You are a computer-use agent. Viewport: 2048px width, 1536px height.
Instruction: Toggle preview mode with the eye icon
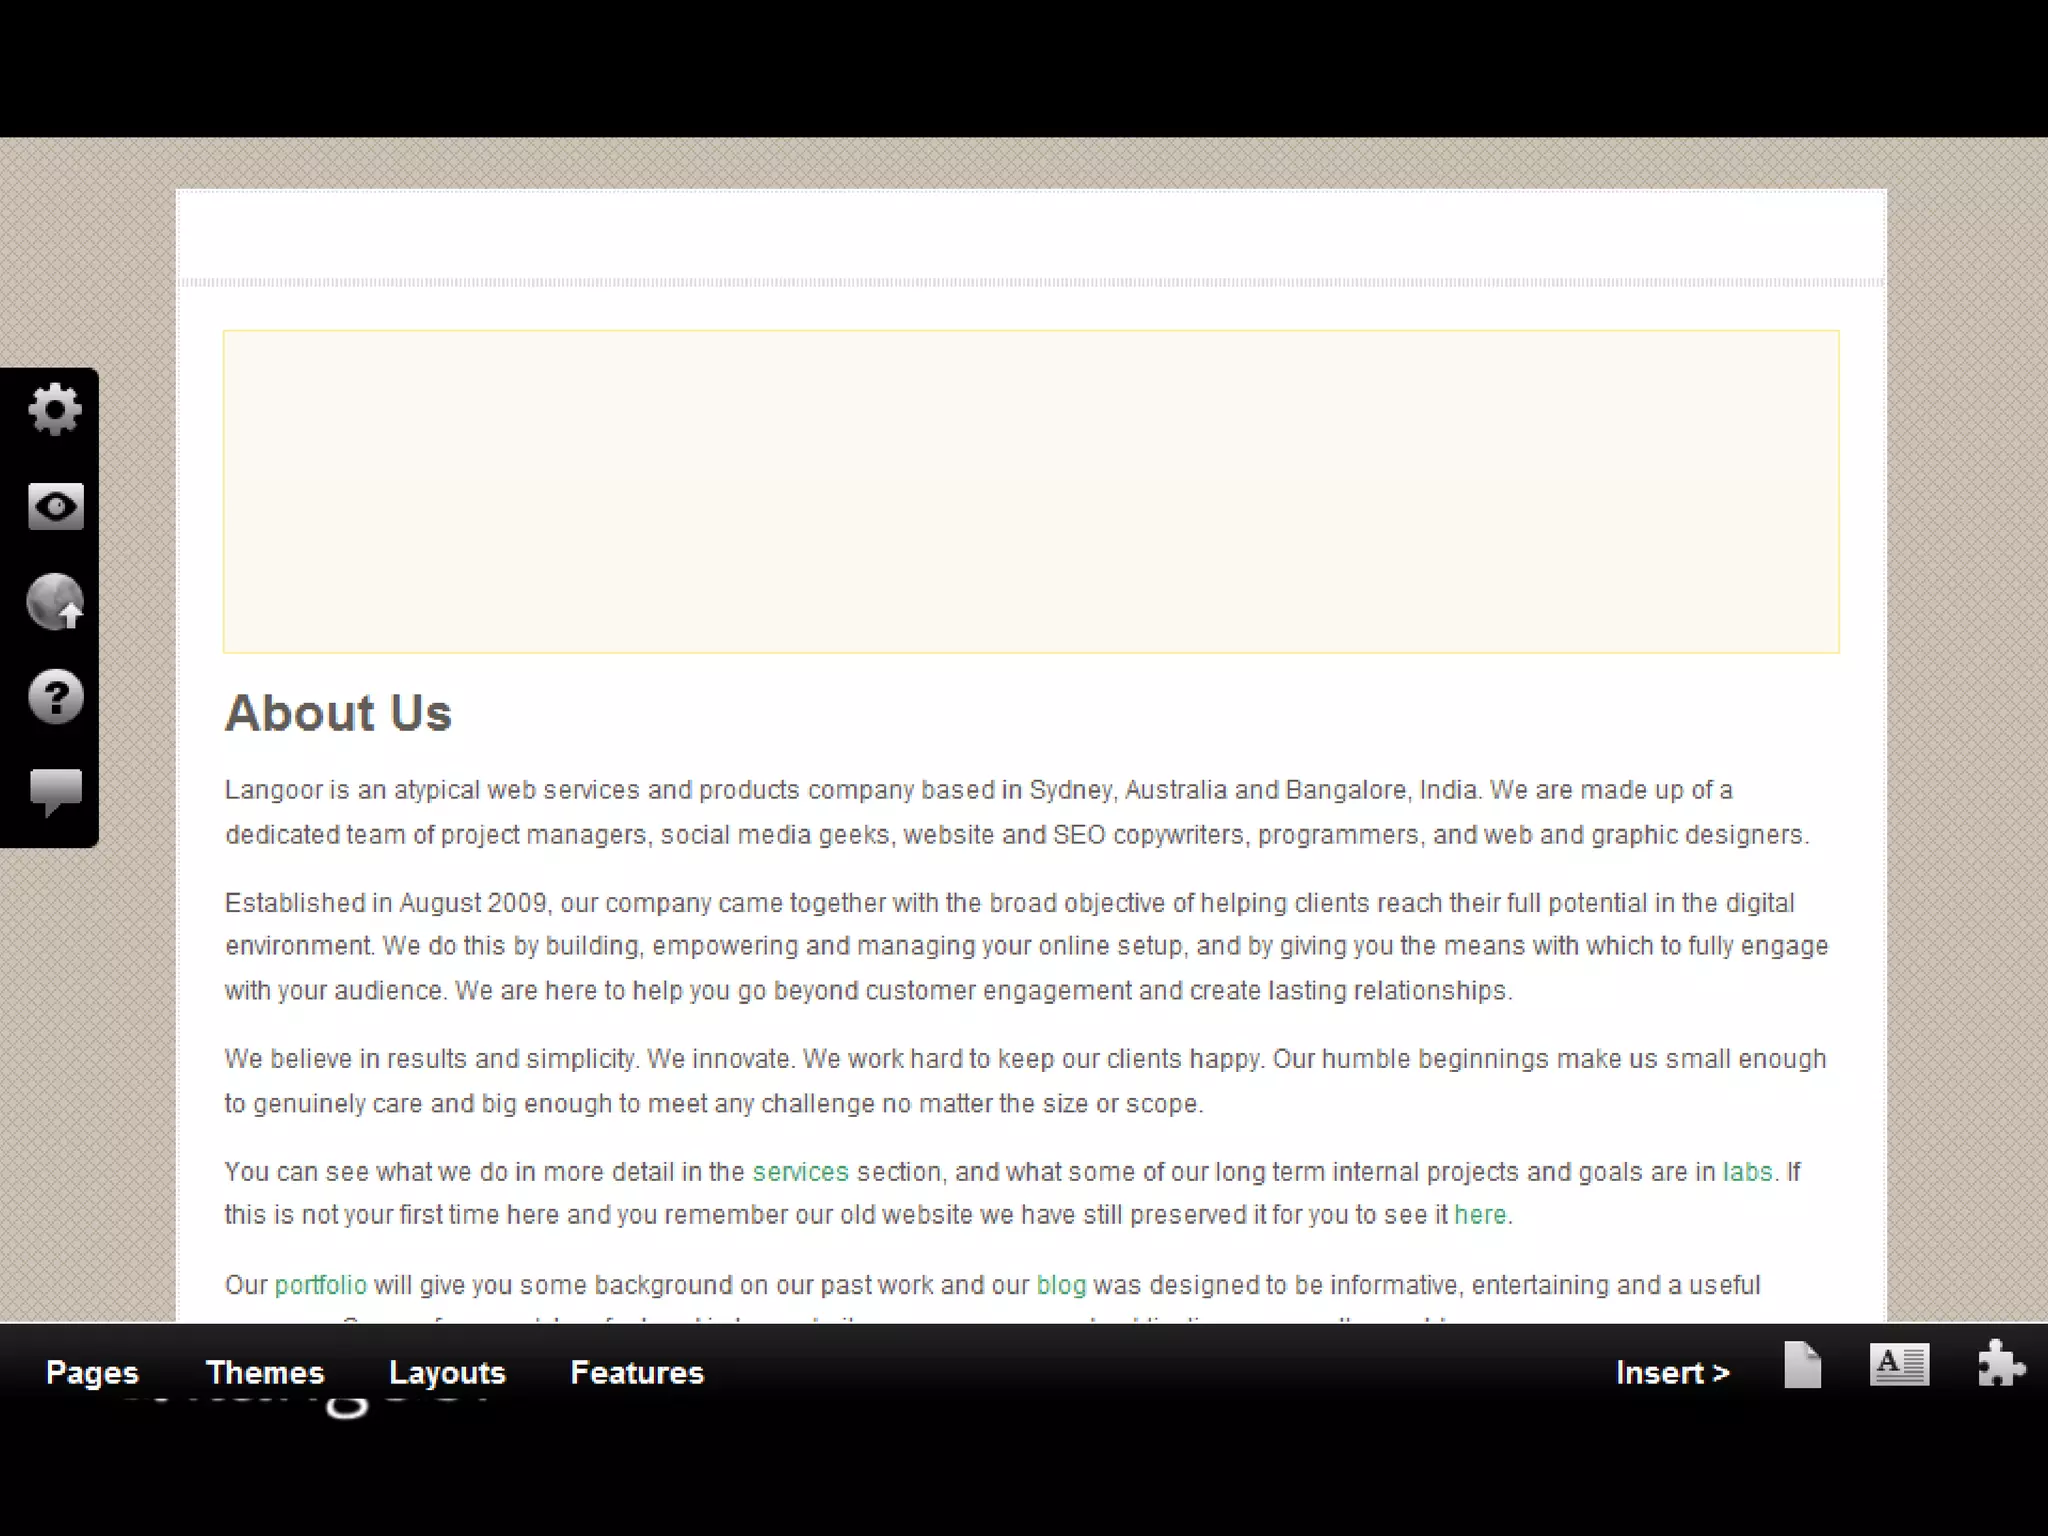(55, 506)
